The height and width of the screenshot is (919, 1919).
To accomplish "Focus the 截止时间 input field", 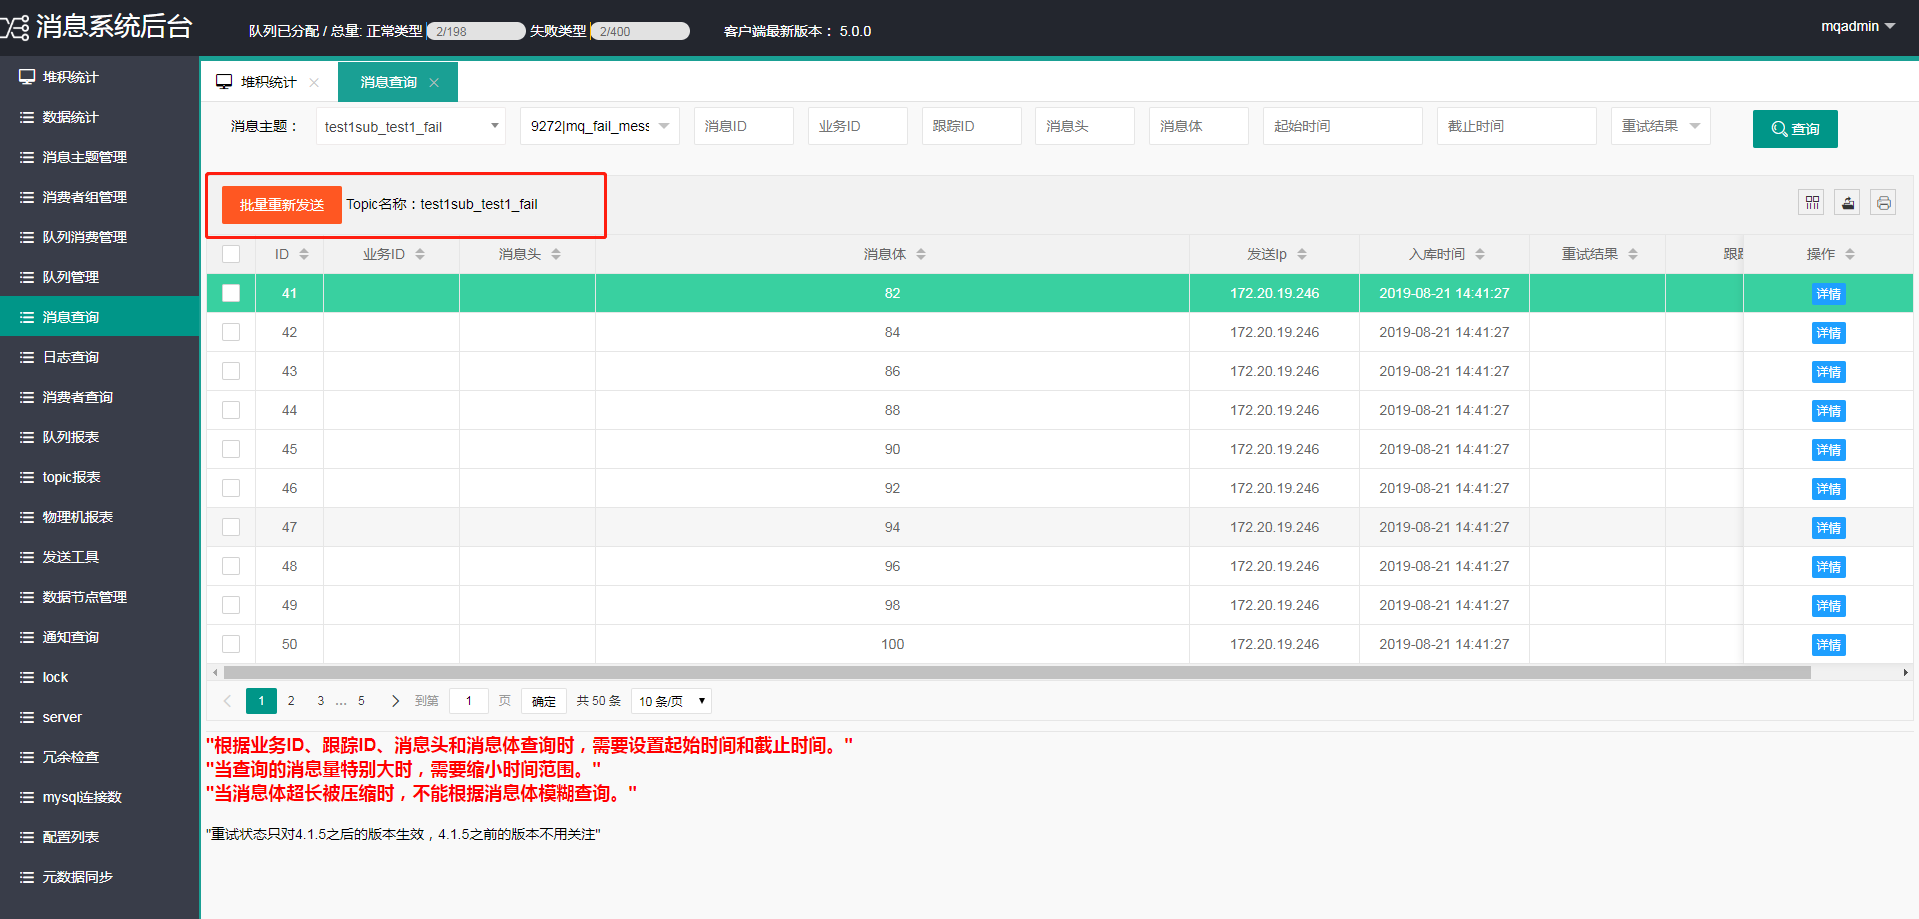I will click(1517, 126).
